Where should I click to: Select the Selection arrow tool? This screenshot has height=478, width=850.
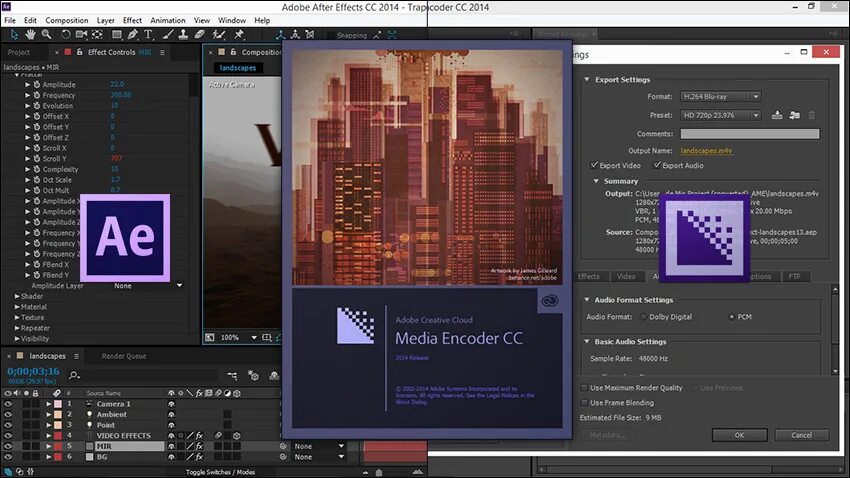(14, 35)
